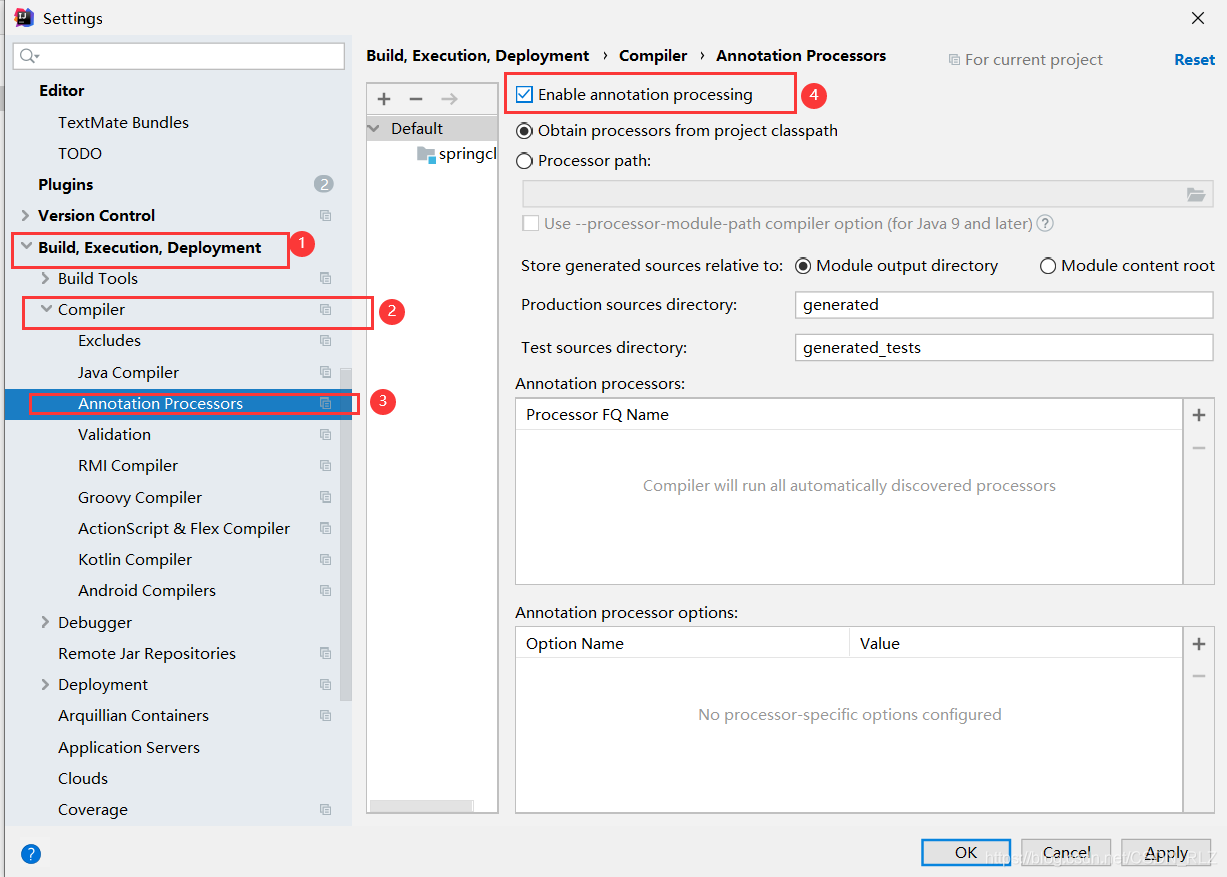Toggle Enable annotation processing checkbox
Image resolution: width=1227 pixels, height=877 pixels.
coord(525,95)
